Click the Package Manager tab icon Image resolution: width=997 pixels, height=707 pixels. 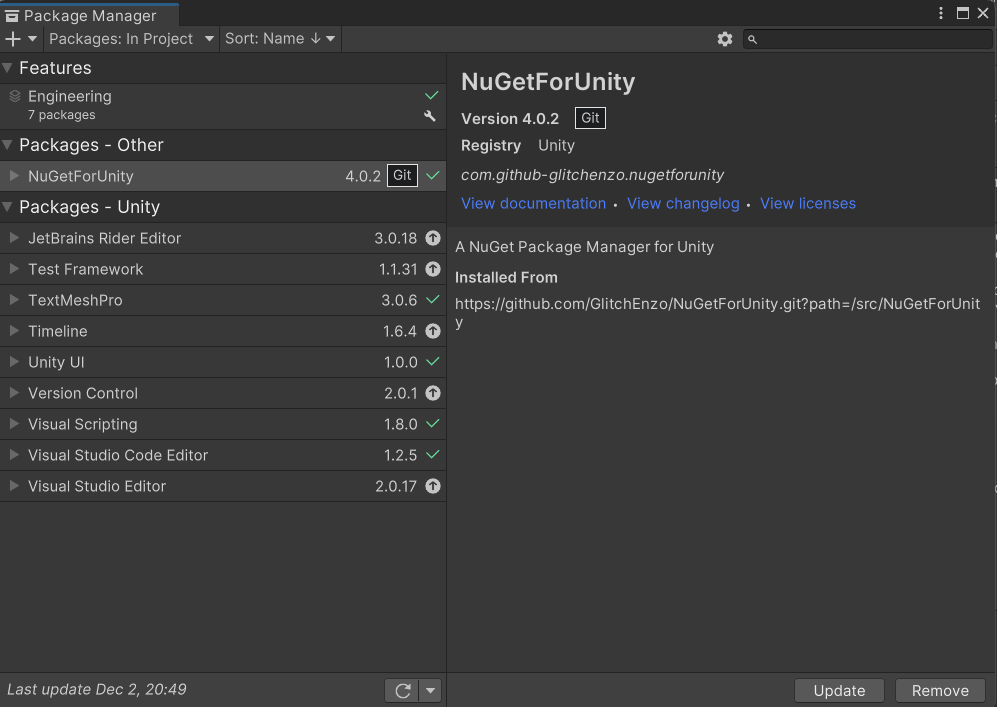point(12,16)
